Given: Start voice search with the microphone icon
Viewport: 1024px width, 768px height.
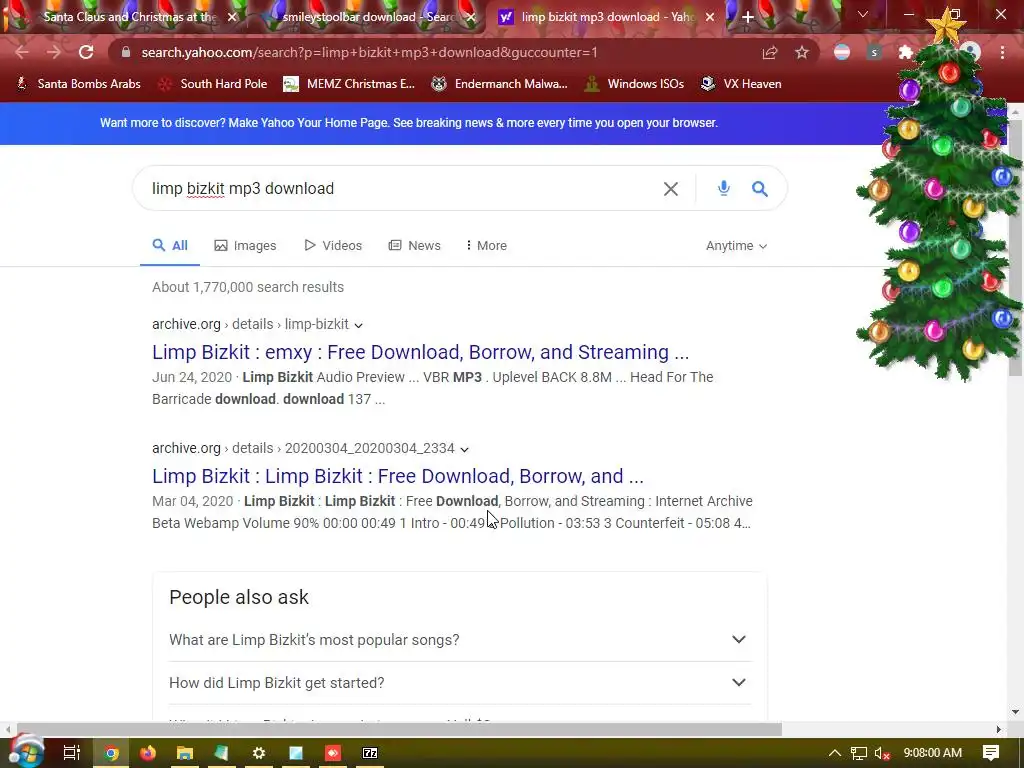Looking at the screenshot, I should [724, 189].
